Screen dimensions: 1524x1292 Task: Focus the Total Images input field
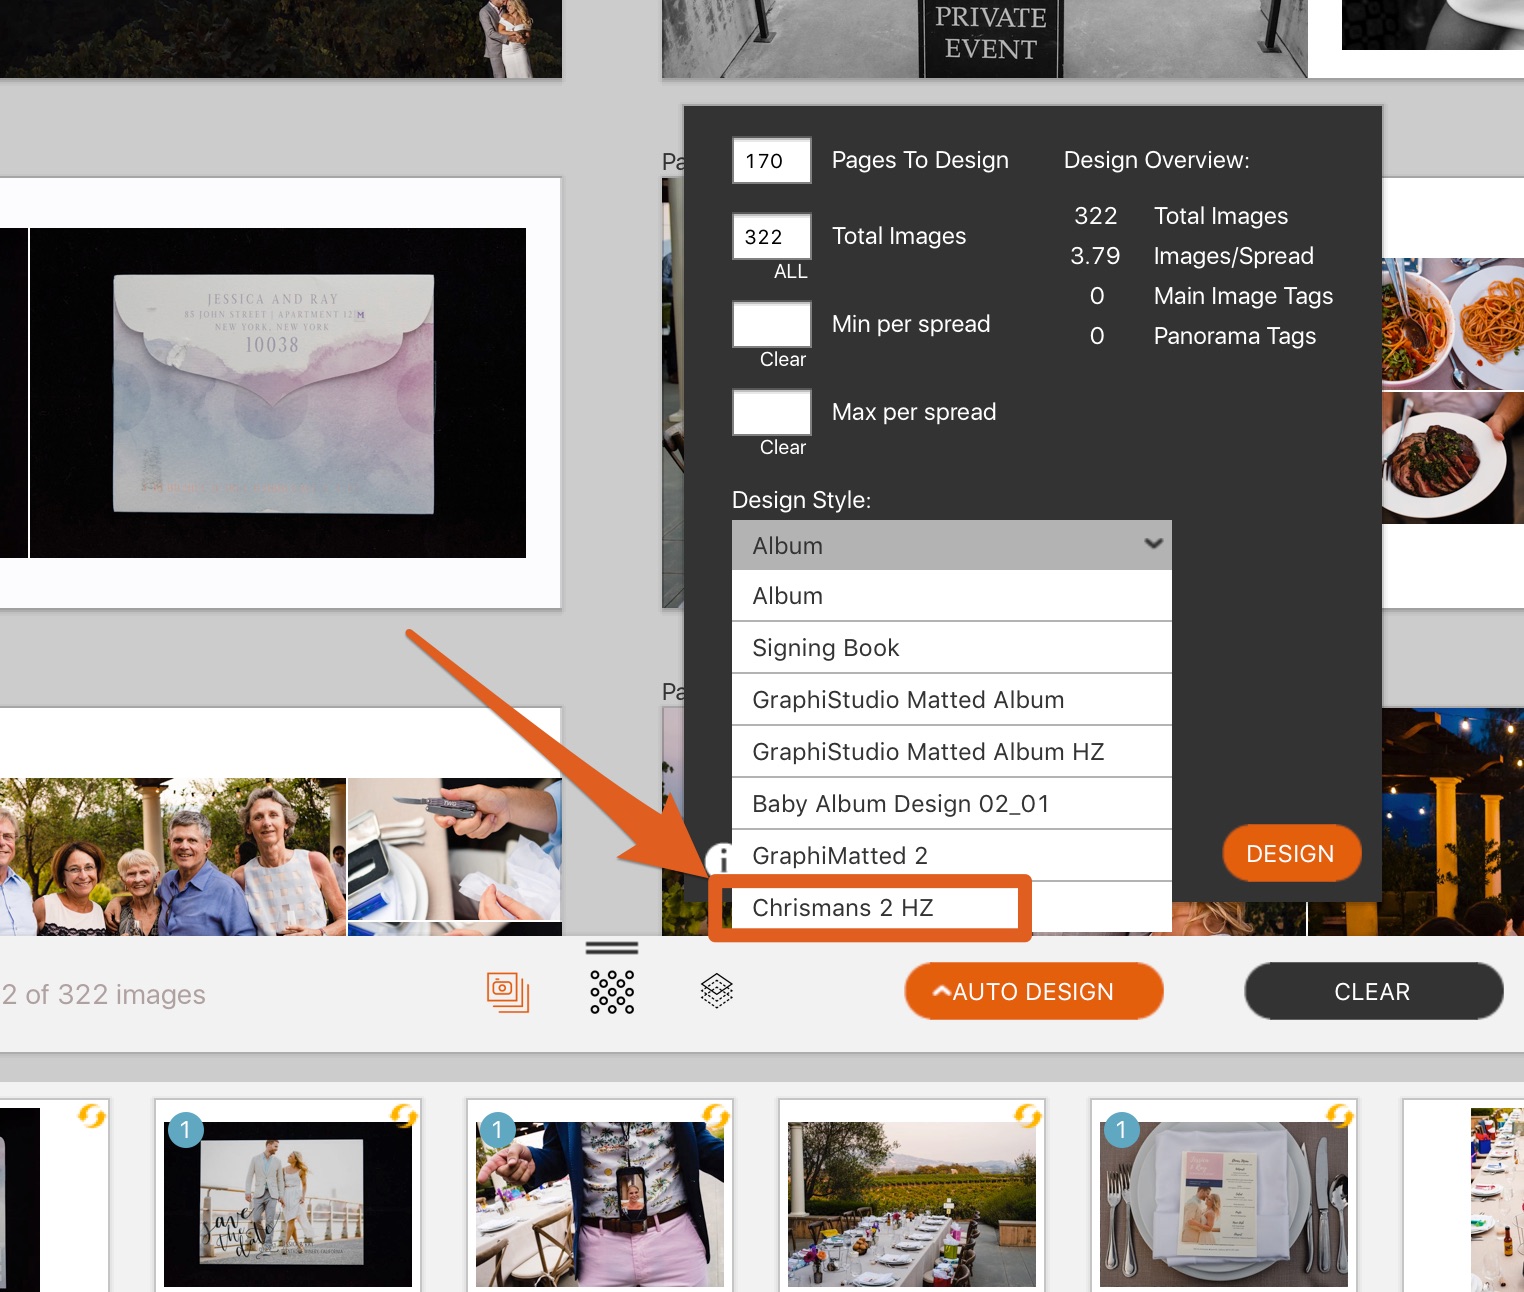(x=771, y=236)
